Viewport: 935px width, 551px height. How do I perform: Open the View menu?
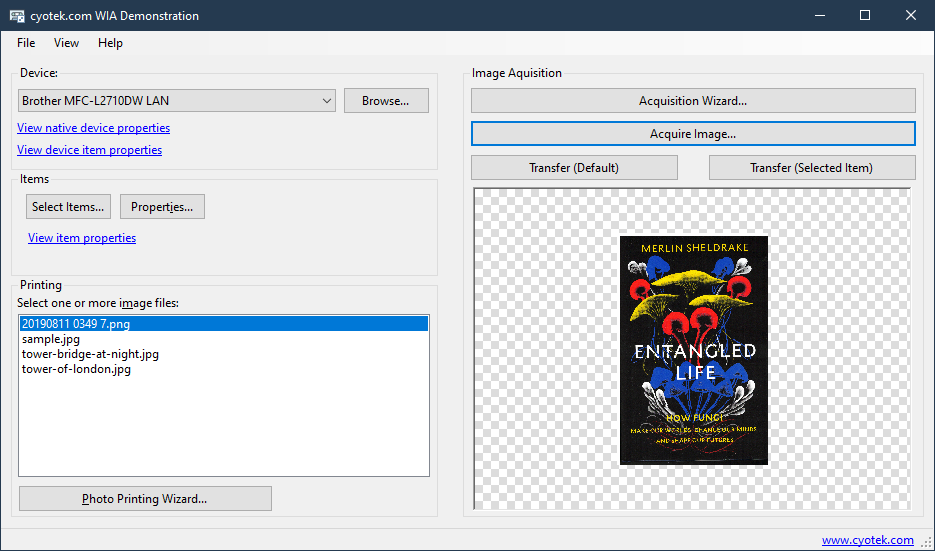click(66, 43)
